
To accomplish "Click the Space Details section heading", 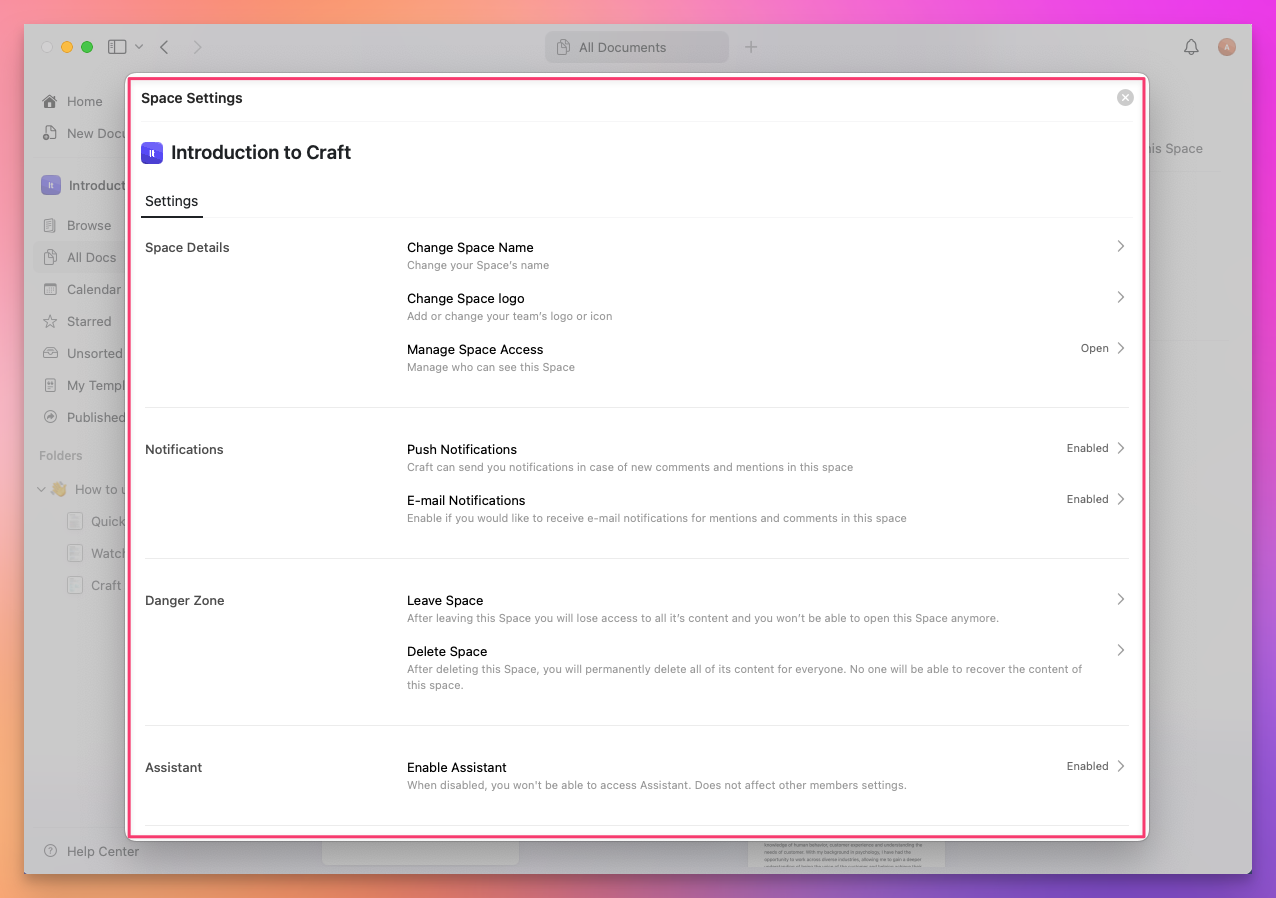I will click(x=187, y=247).
